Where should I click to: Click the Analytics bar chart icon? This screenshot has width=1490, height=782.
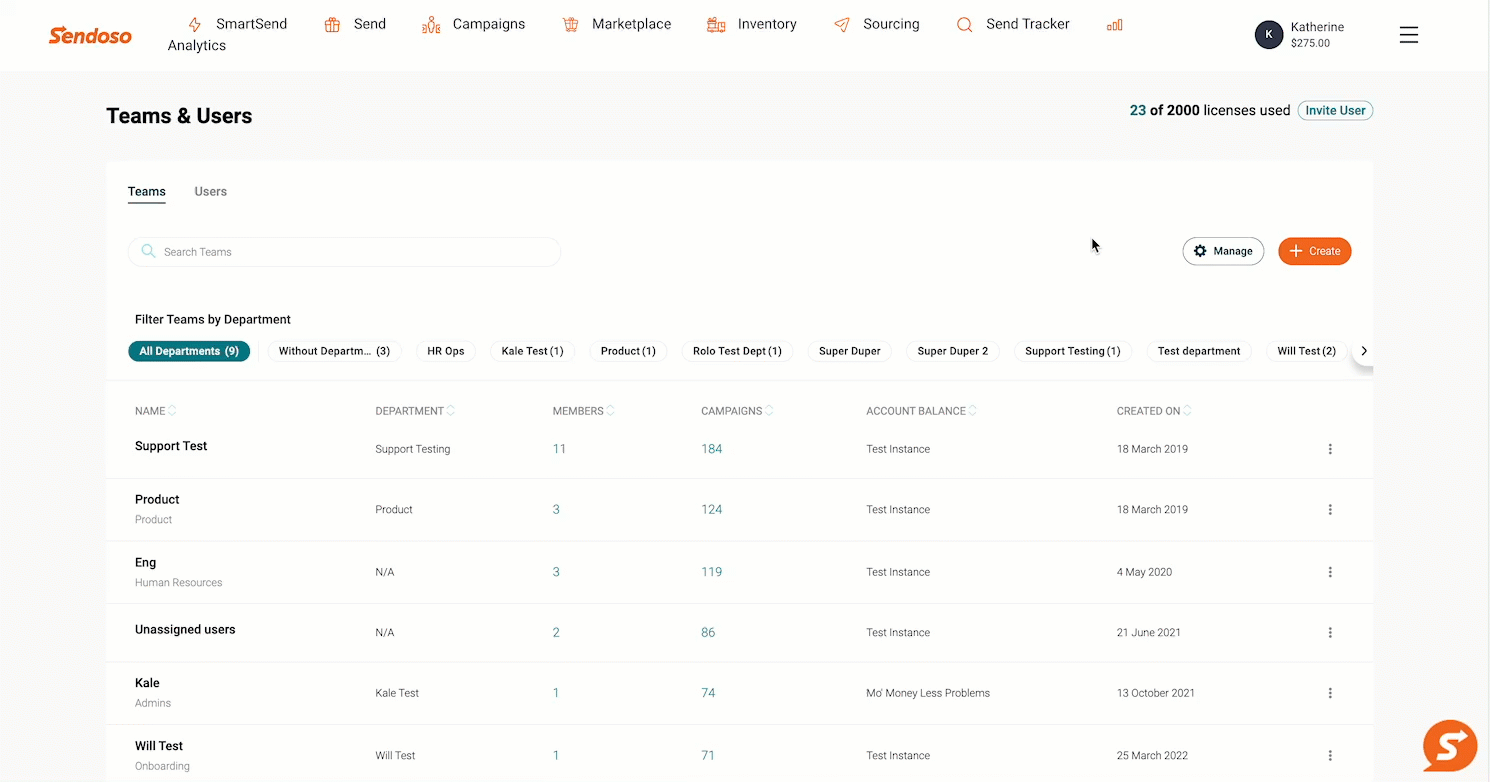[1115, 25]
